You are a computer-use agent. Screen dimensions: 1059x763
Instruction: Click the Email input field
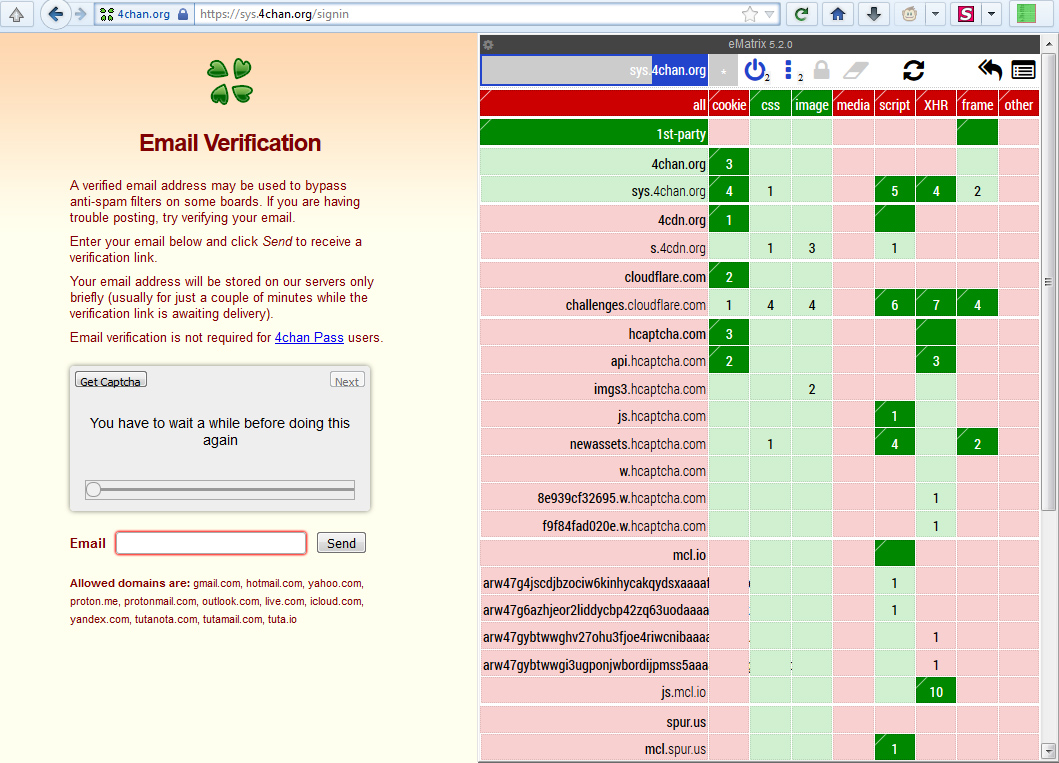[211, 543]
